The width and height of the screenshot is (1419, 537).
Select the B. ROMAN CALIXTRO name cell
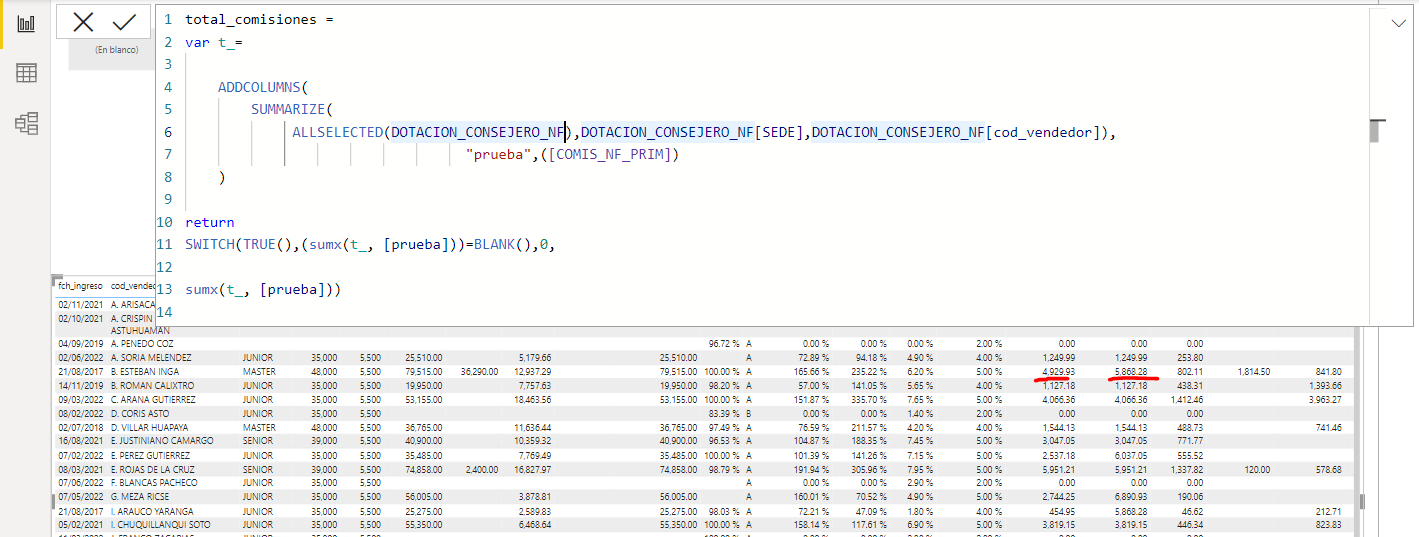point(151,385)
